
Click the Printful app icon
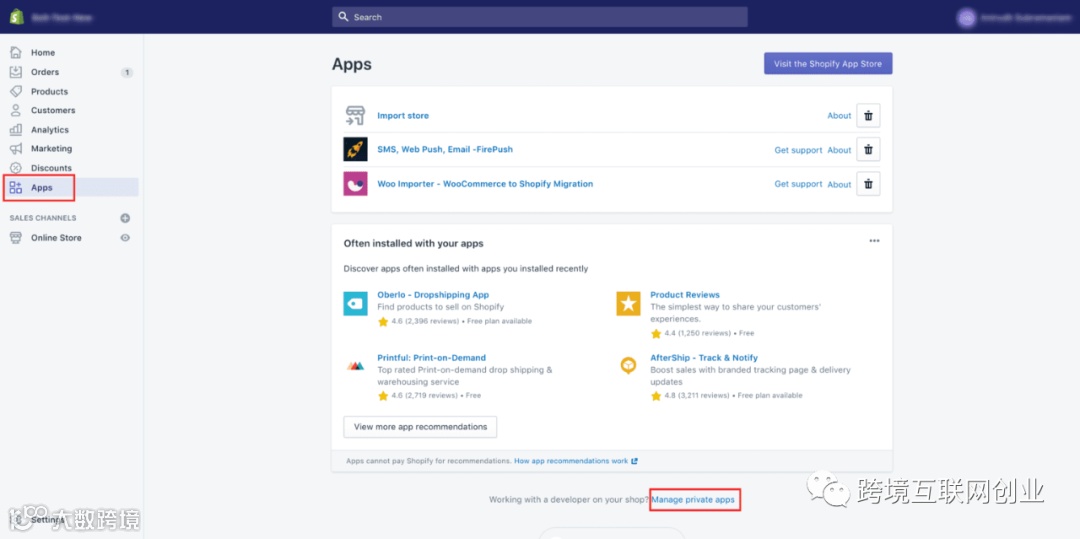pyautogui.click(x=355, y=366)
